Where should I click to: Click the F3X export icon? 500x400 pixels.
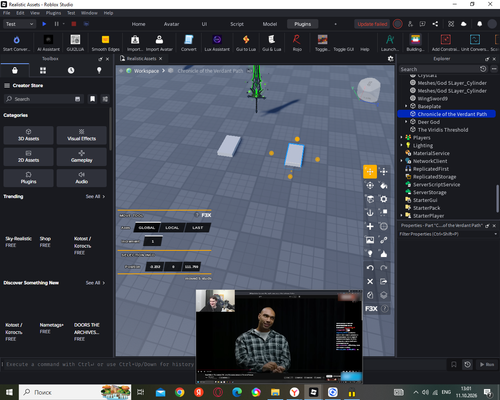click(x=384, y=281)
